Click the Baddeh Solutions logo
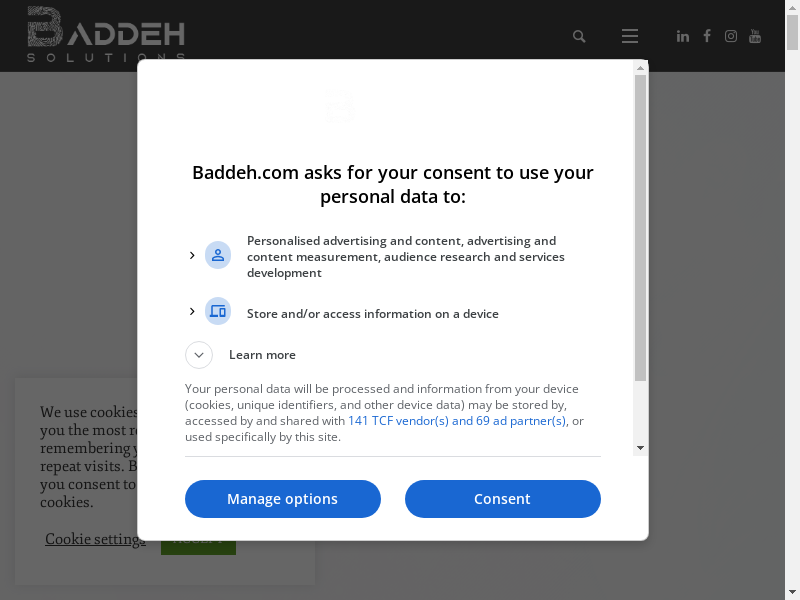 tap(105, 34)
